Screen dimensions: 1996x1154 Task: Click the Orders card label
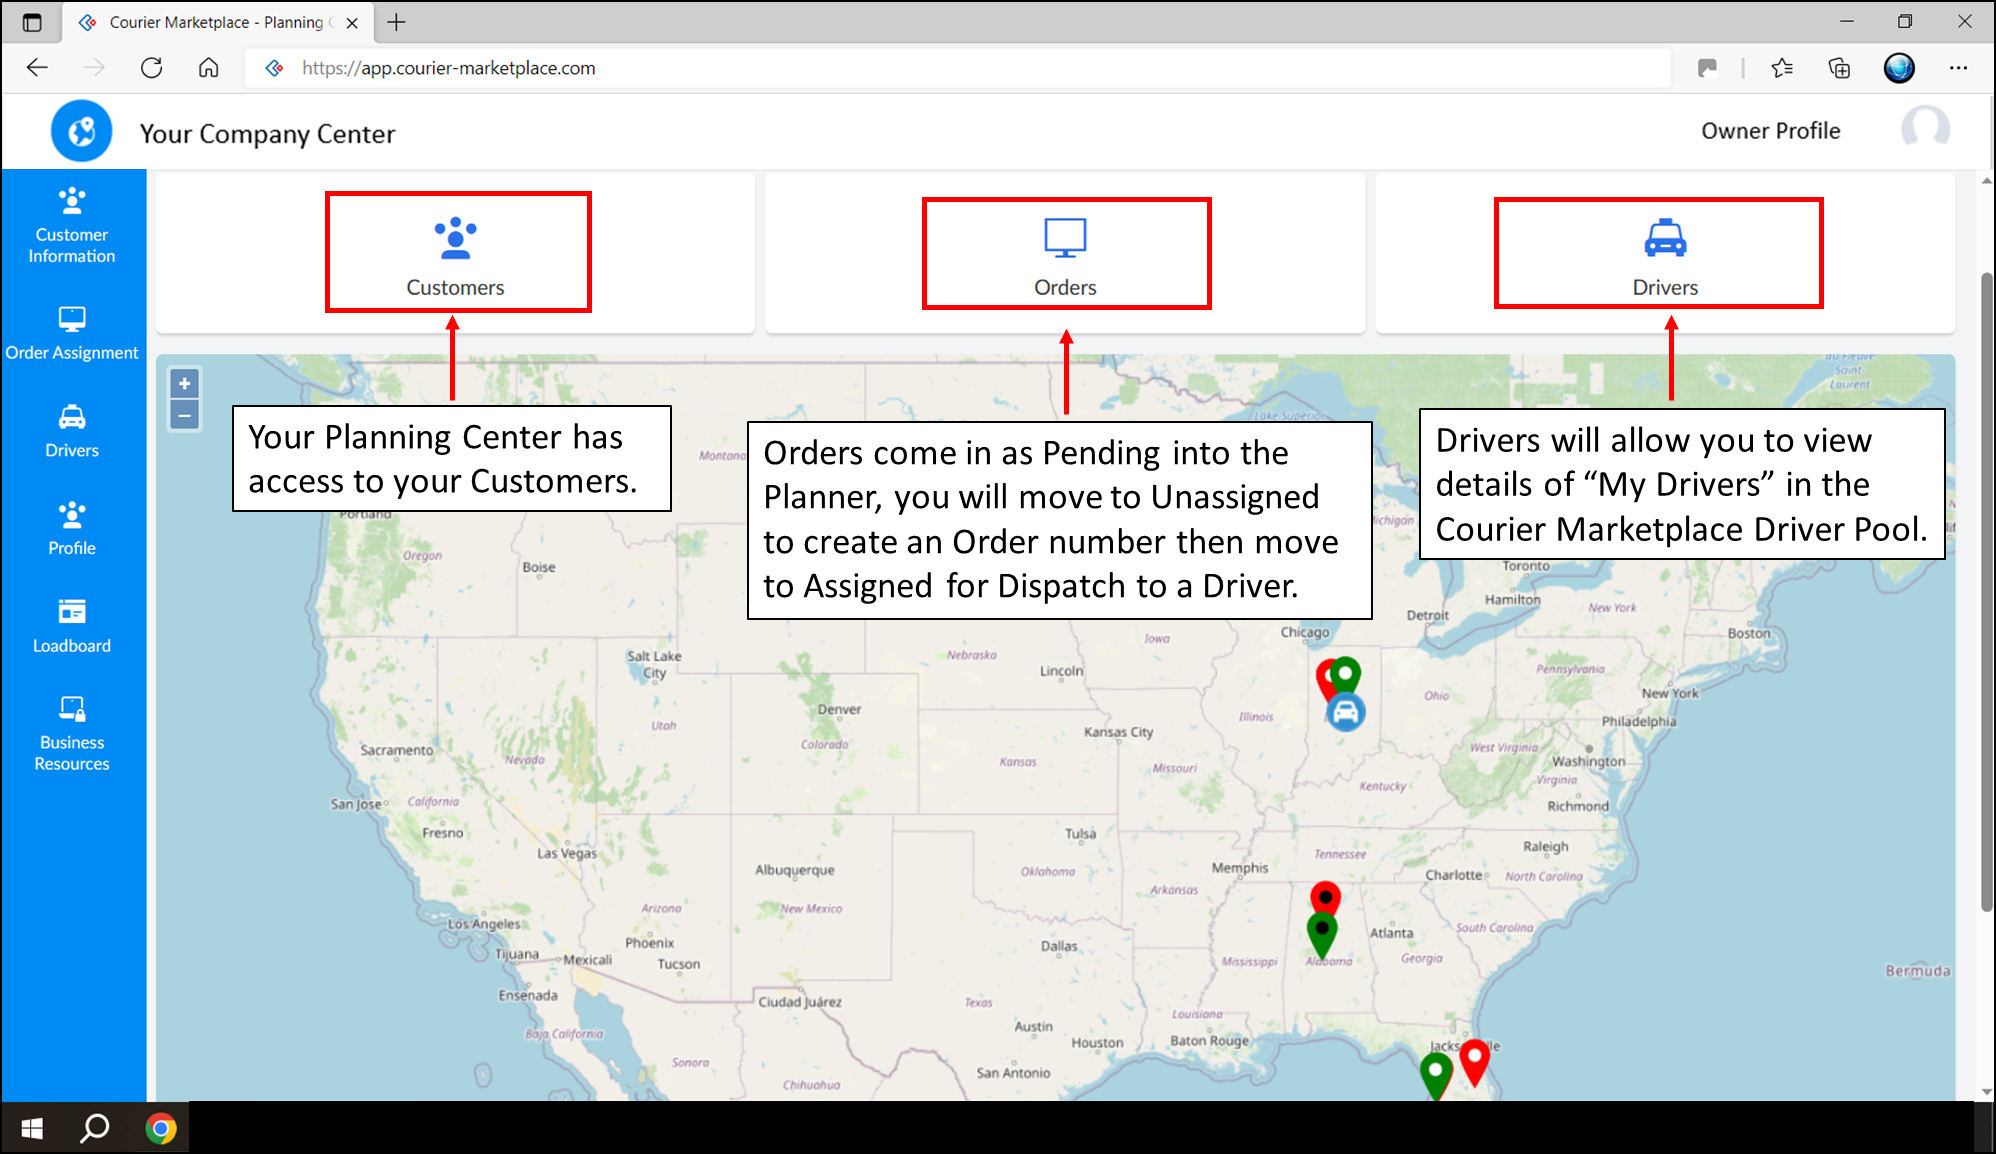[x=1065, y=288]
